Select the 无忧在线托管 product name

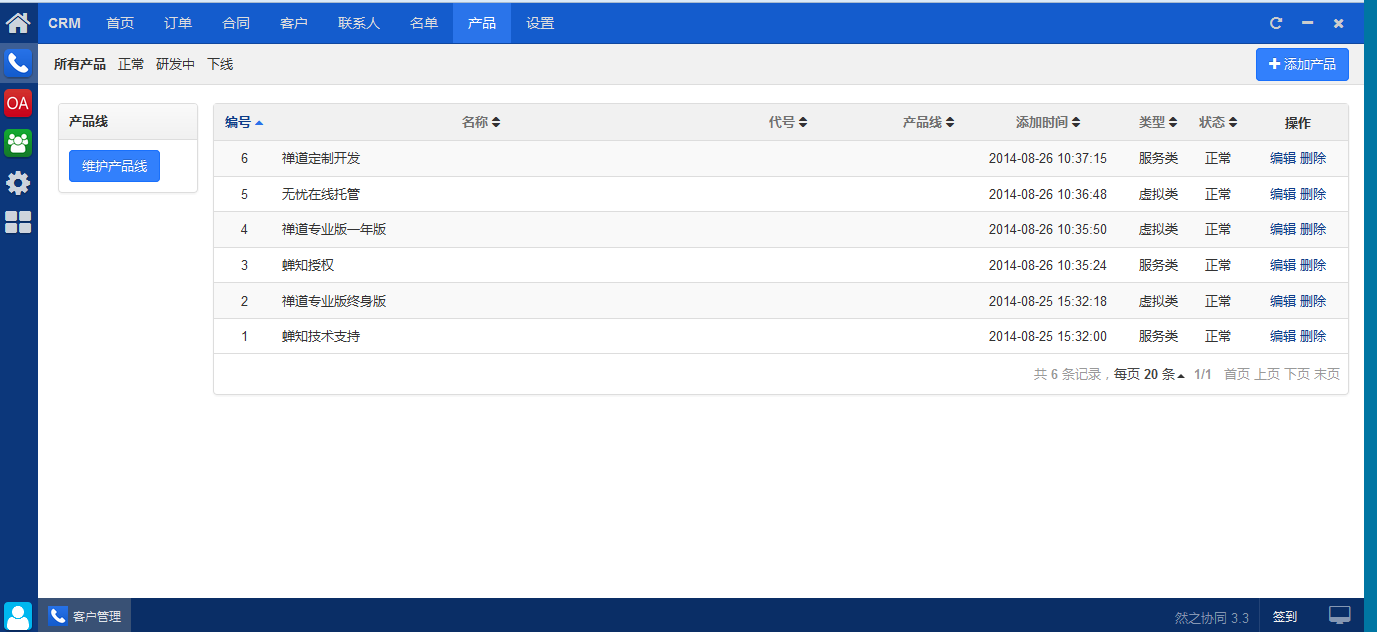tap(321, 194)
